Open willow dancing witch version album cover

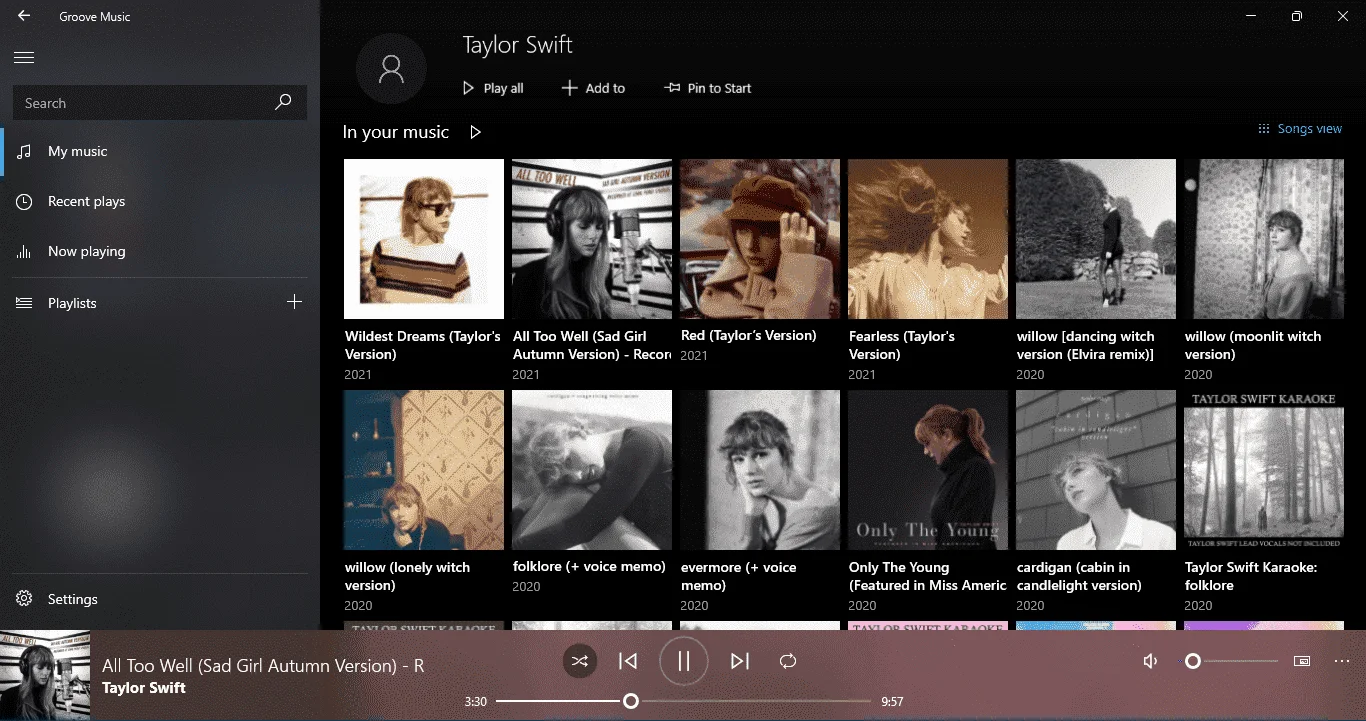[1096, 239]
